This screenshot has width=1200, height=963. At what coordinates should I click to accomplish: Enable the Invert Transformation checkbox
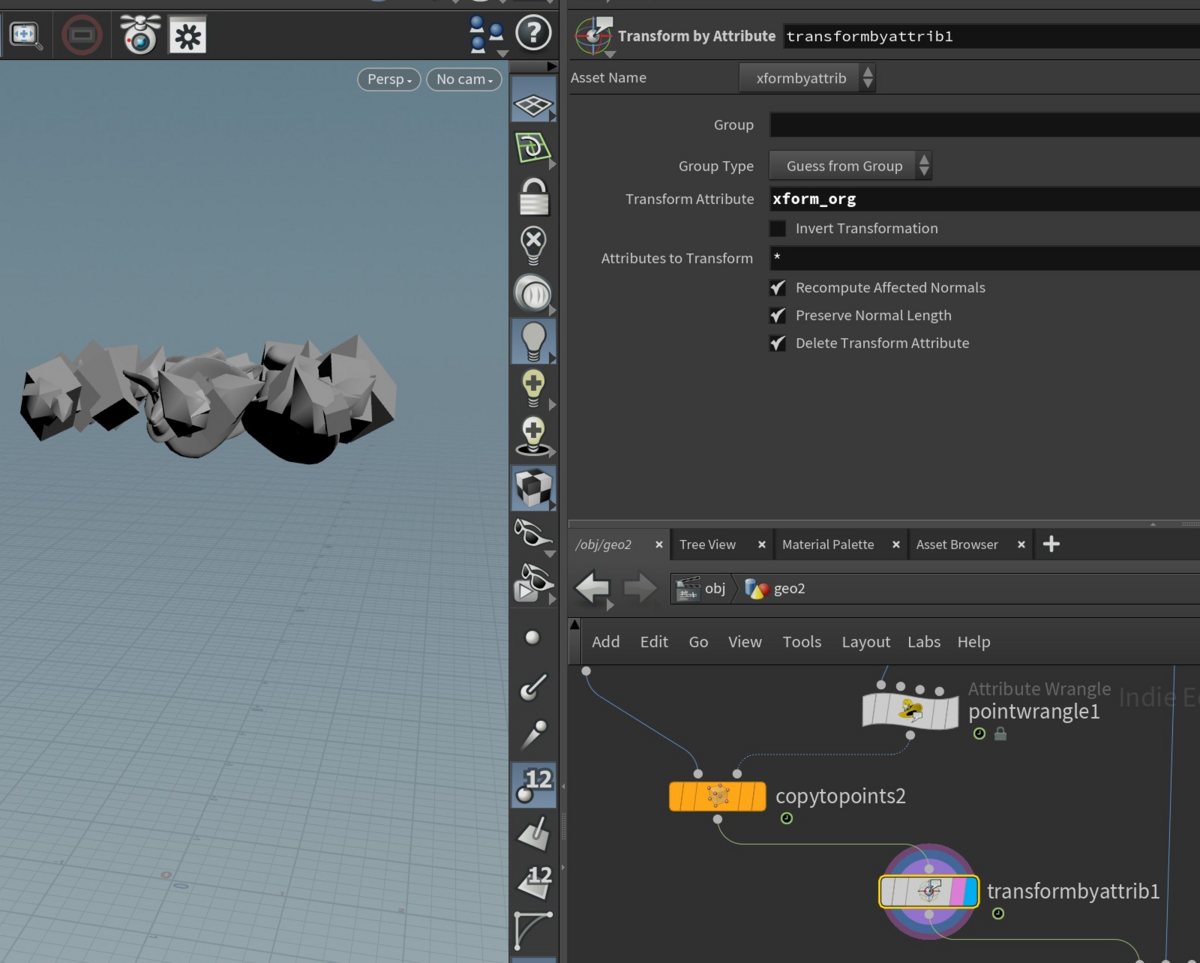pyautogui.click(x=778, y=228)
